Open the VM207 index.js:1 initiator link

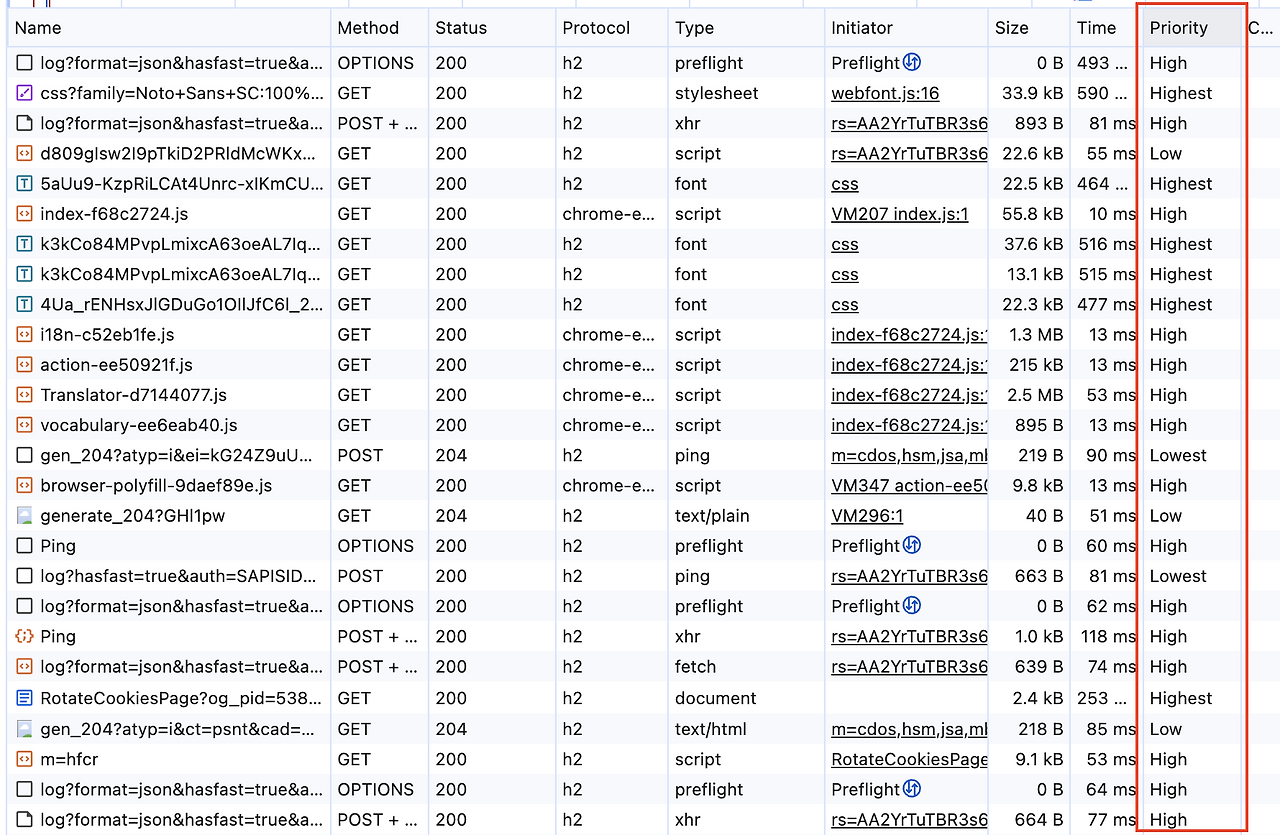[x=900, y=214]
